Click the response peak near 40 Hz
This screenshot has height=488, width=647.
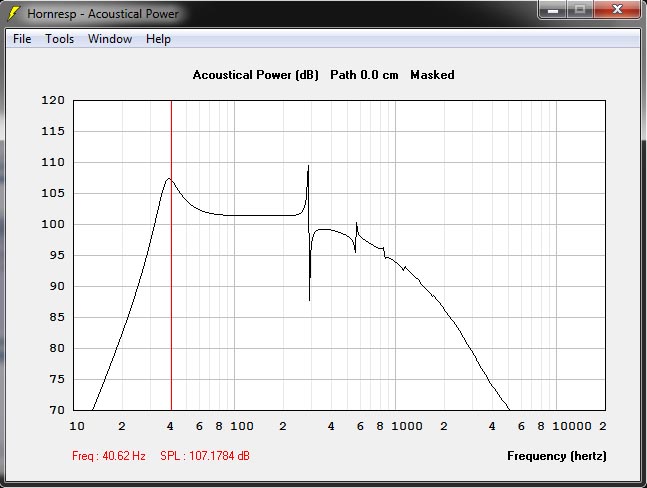click(169, 179)
